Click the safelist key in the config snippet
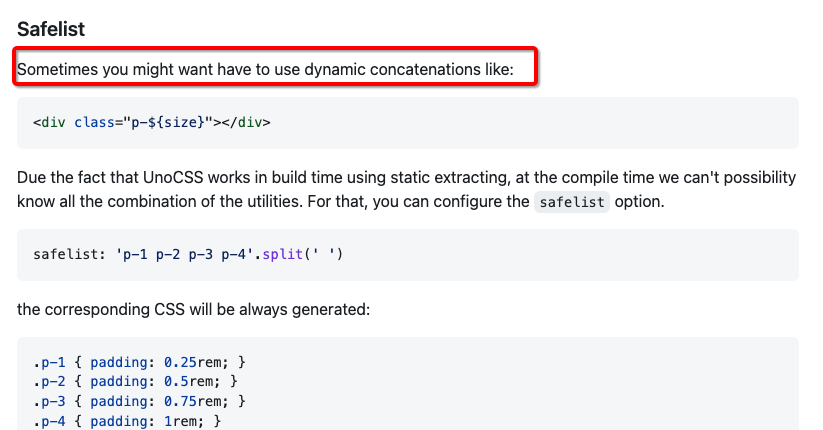The width and height of the screenshot is (823, 430). (x=65, y=255)
